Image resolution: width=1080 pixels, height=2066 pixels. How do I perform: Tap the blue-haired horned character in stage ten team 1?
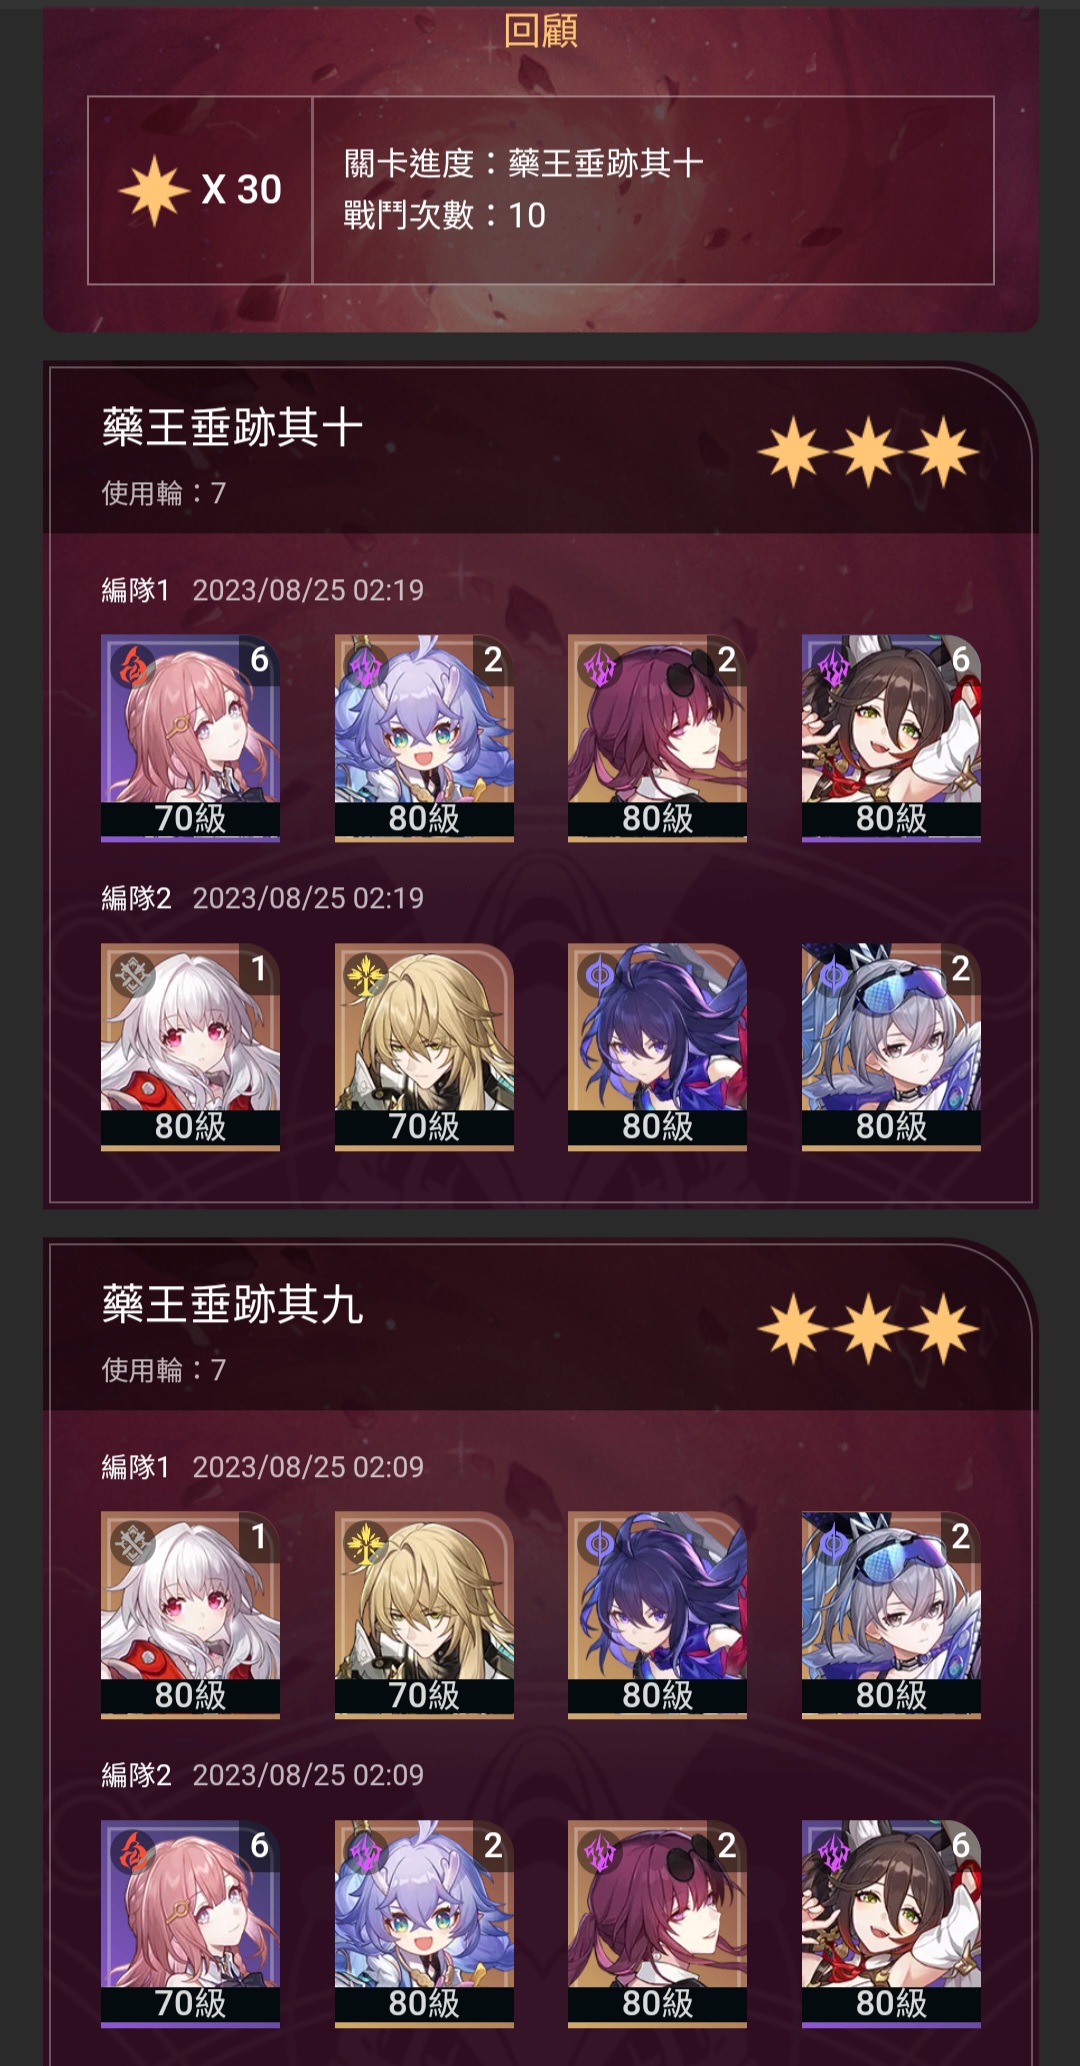tap(424, 738)
